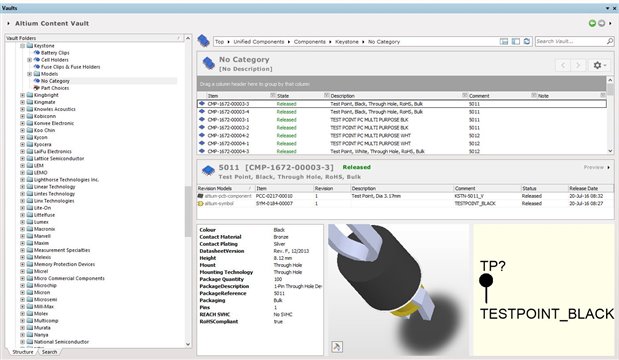Switch to the Search tab
Viewport: 619px width, 360px height.
click(x=49, y=352)
